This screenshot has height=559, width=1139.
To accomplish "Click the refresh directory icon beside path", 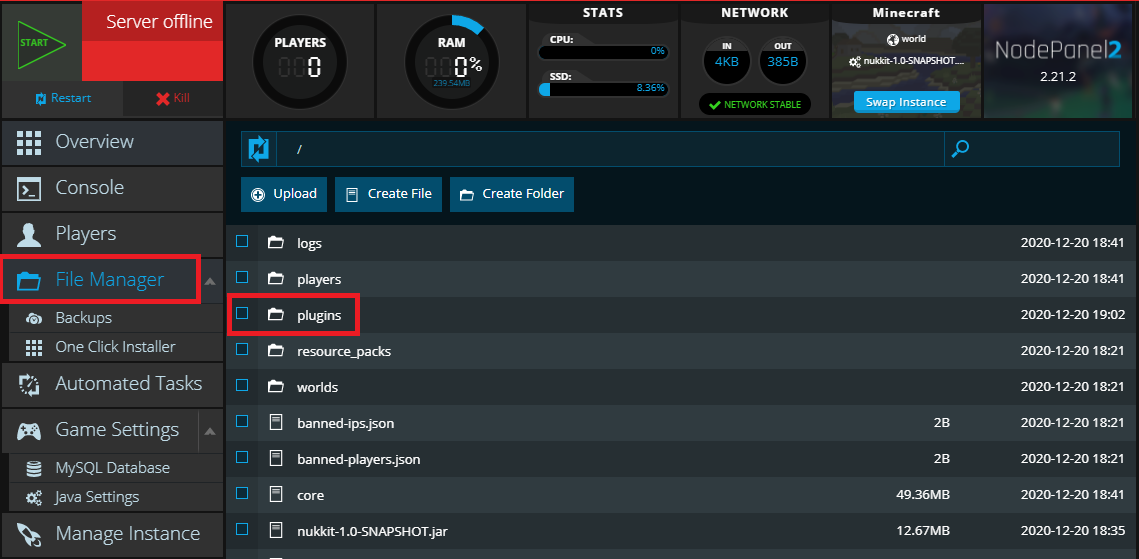I will tap(258, 149).
